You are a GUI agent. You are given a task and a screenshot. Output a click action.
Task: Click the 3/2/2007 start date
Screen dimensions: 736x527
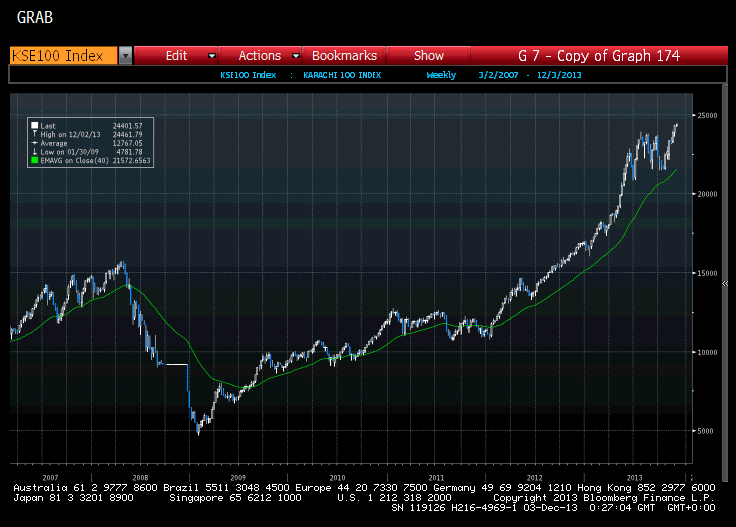tap(498, 75)
